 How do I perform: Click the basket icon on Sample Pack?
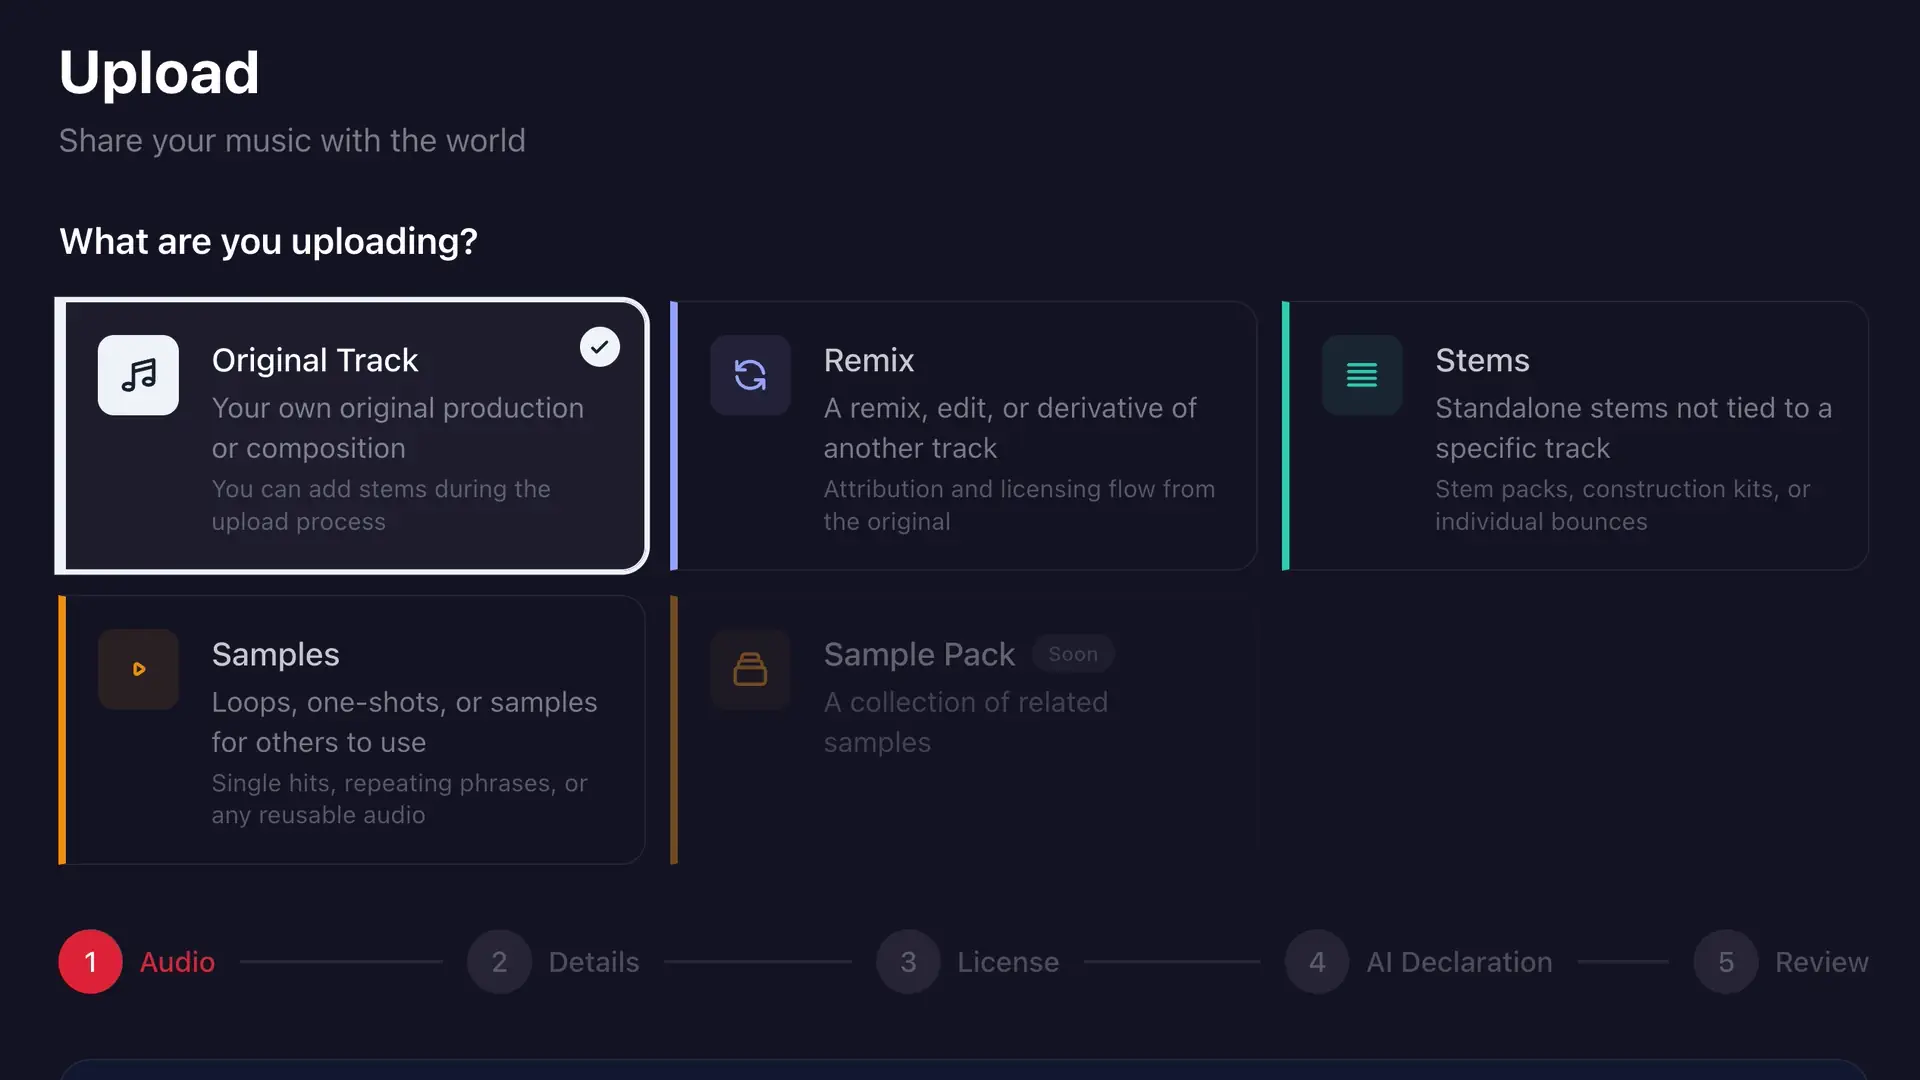(x=750, y=669)
